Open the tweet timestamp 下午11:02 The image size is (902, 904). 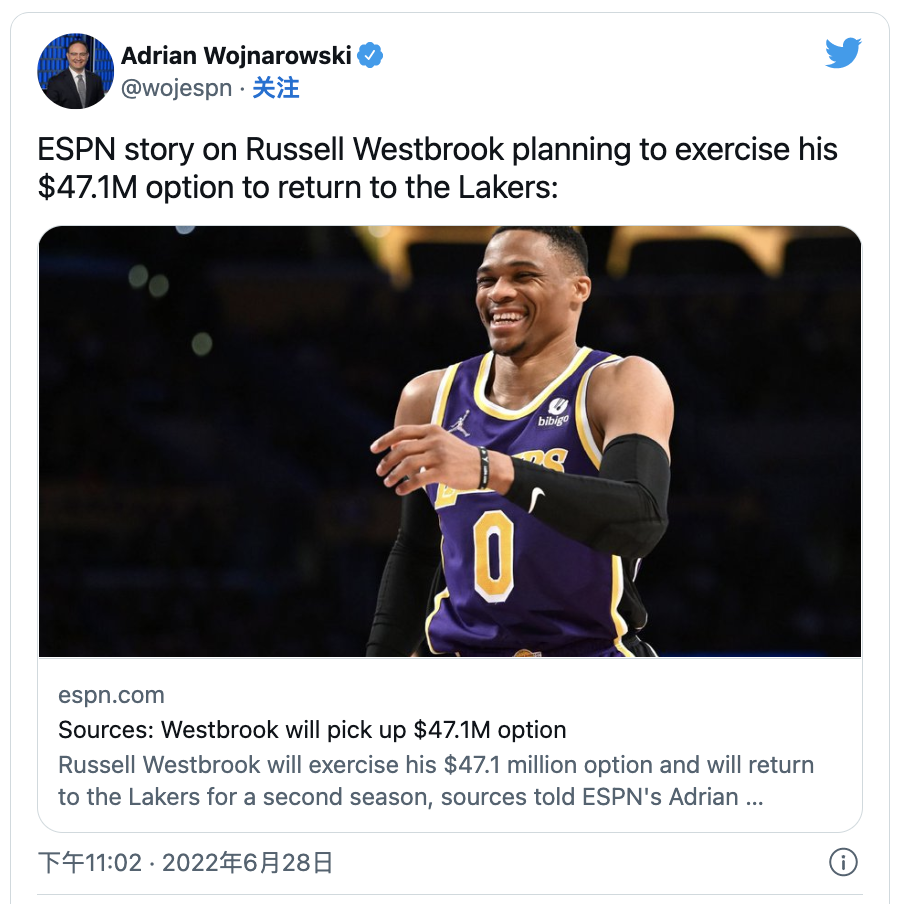pyautogui.click(x=90, y=863)
